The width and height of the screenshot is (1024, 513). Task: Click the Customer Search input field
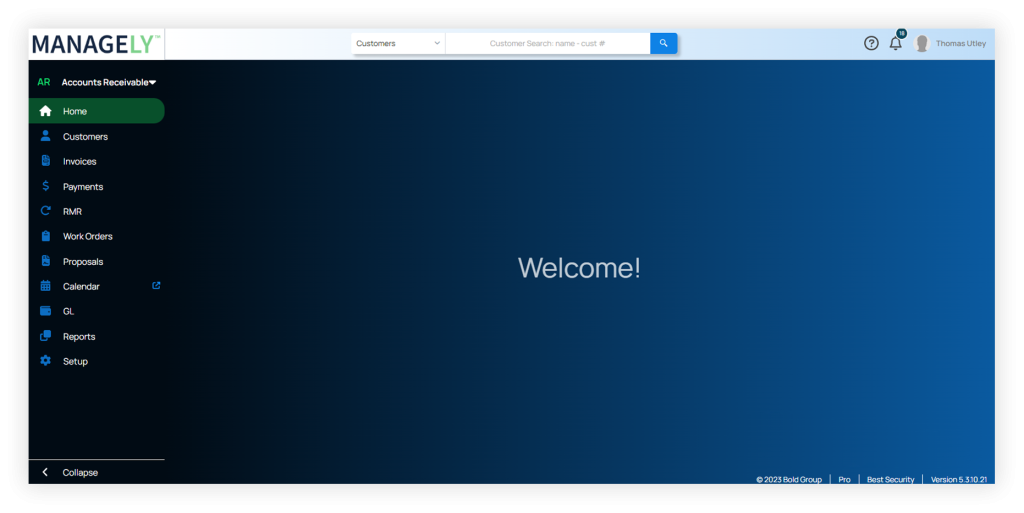pos(547,43)
